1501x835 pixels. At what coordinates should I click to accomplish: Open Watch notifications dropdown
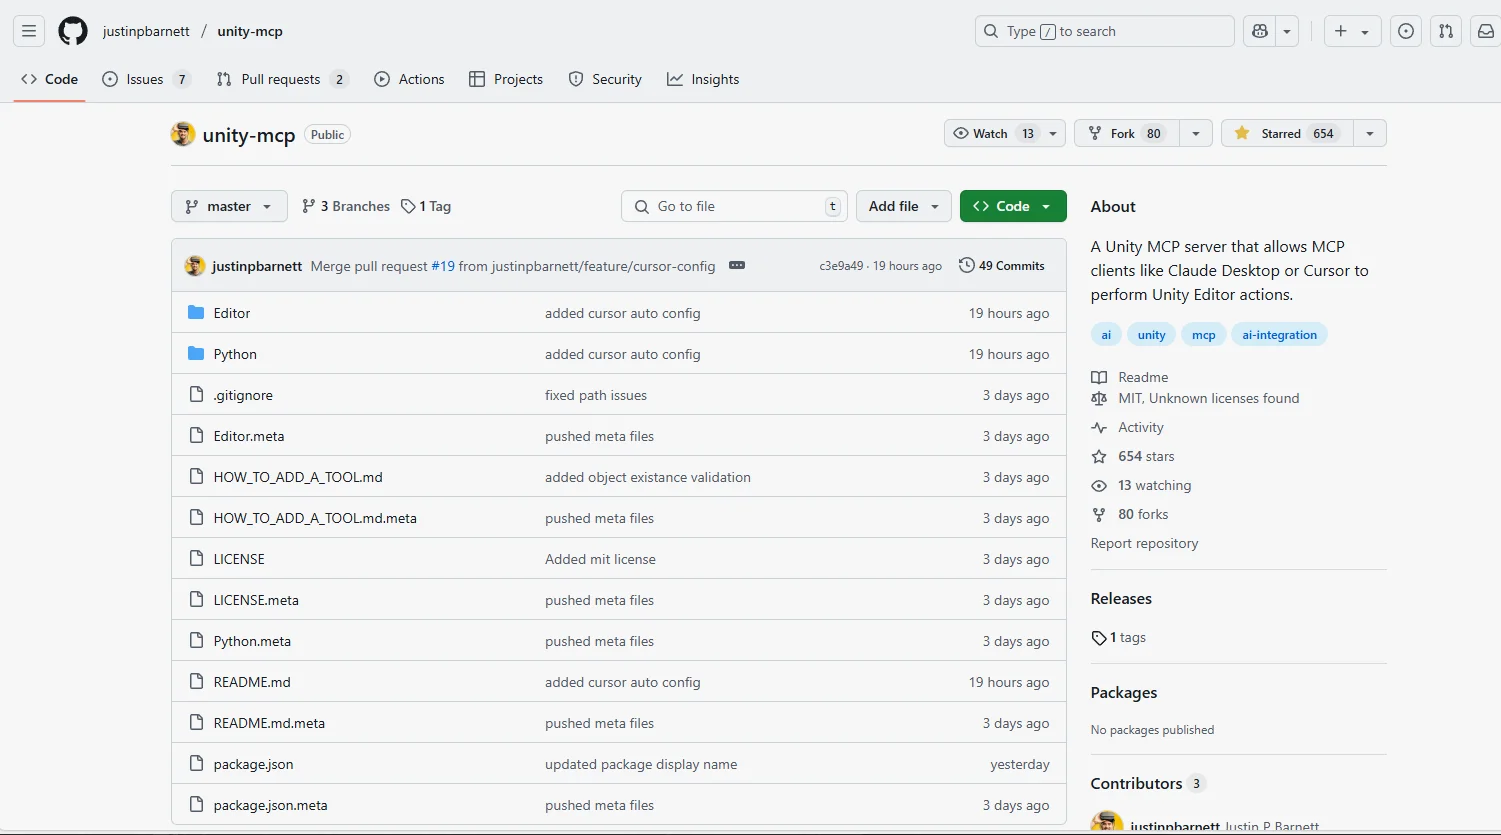pos(1005,134)
